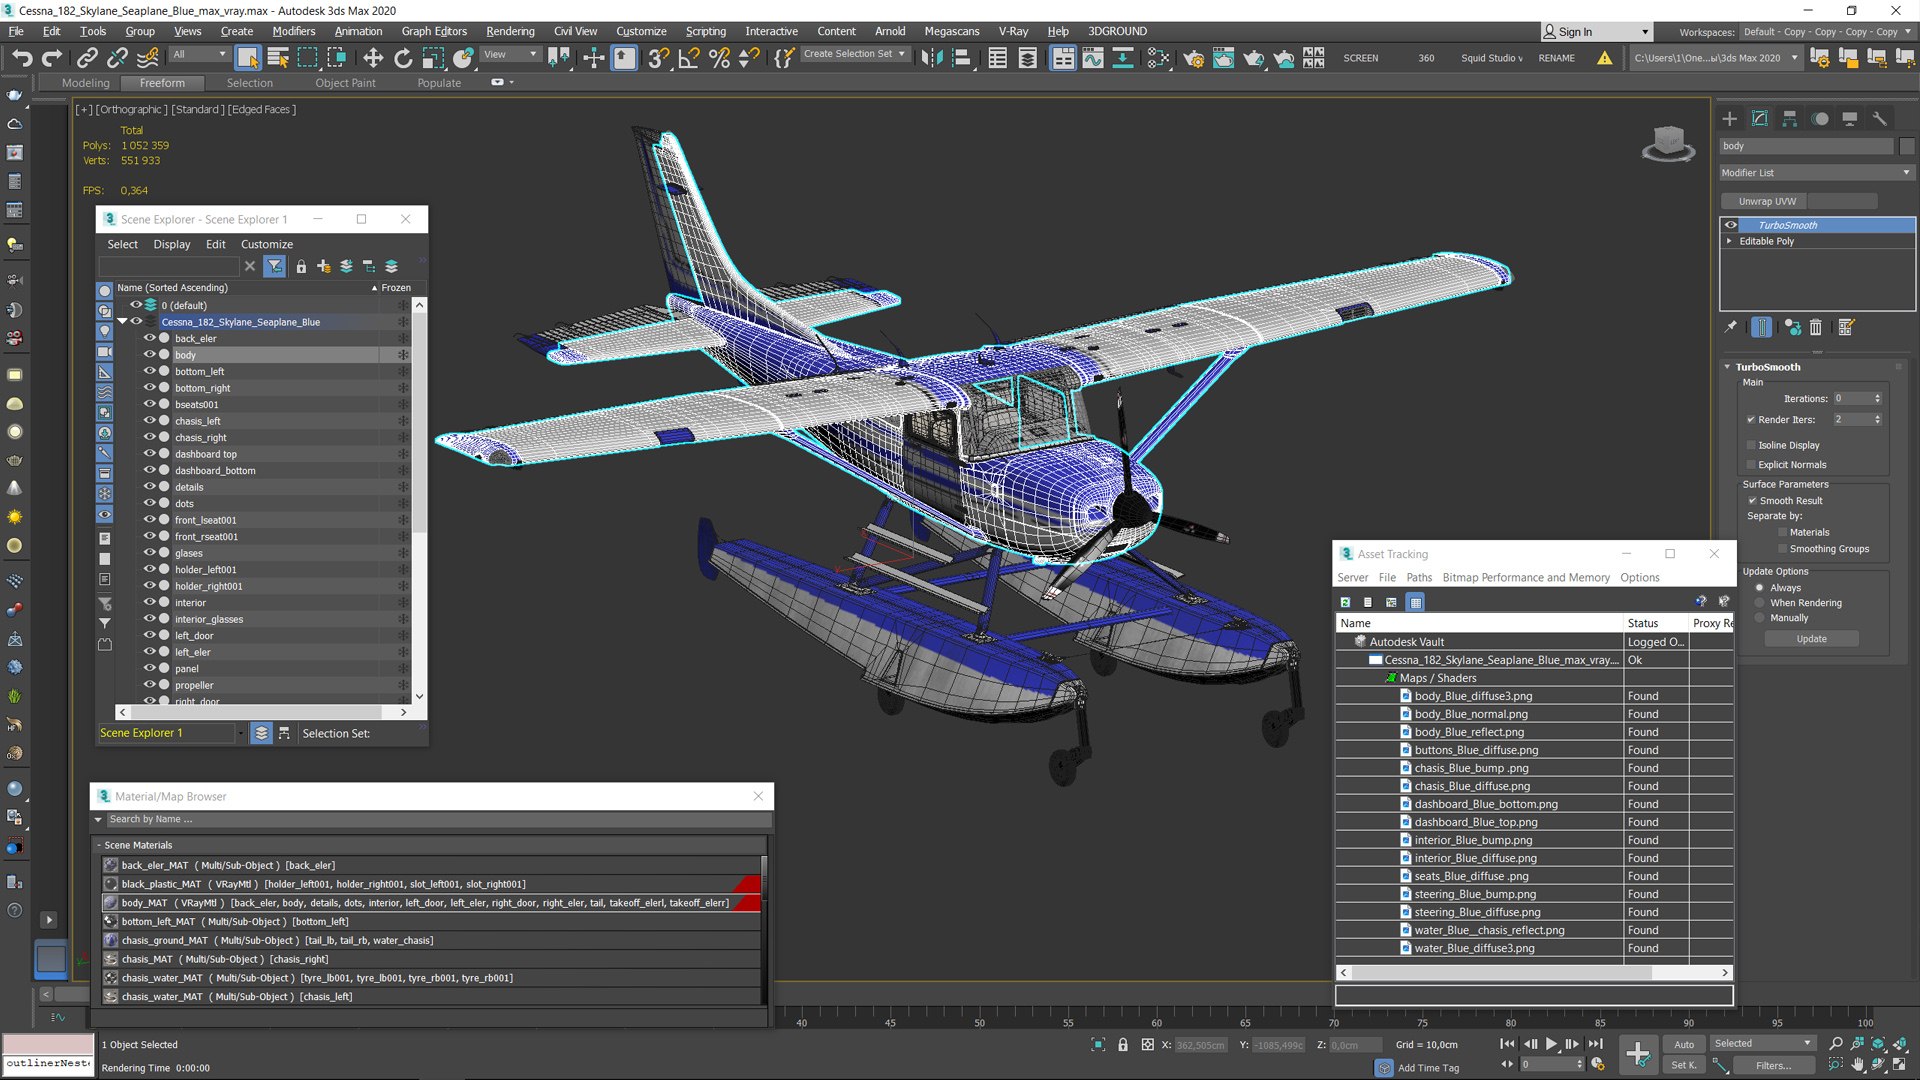Toggle selection lock padlock in status bar
Screen dimensions: 1920x1080
tap(1123, 1045)
